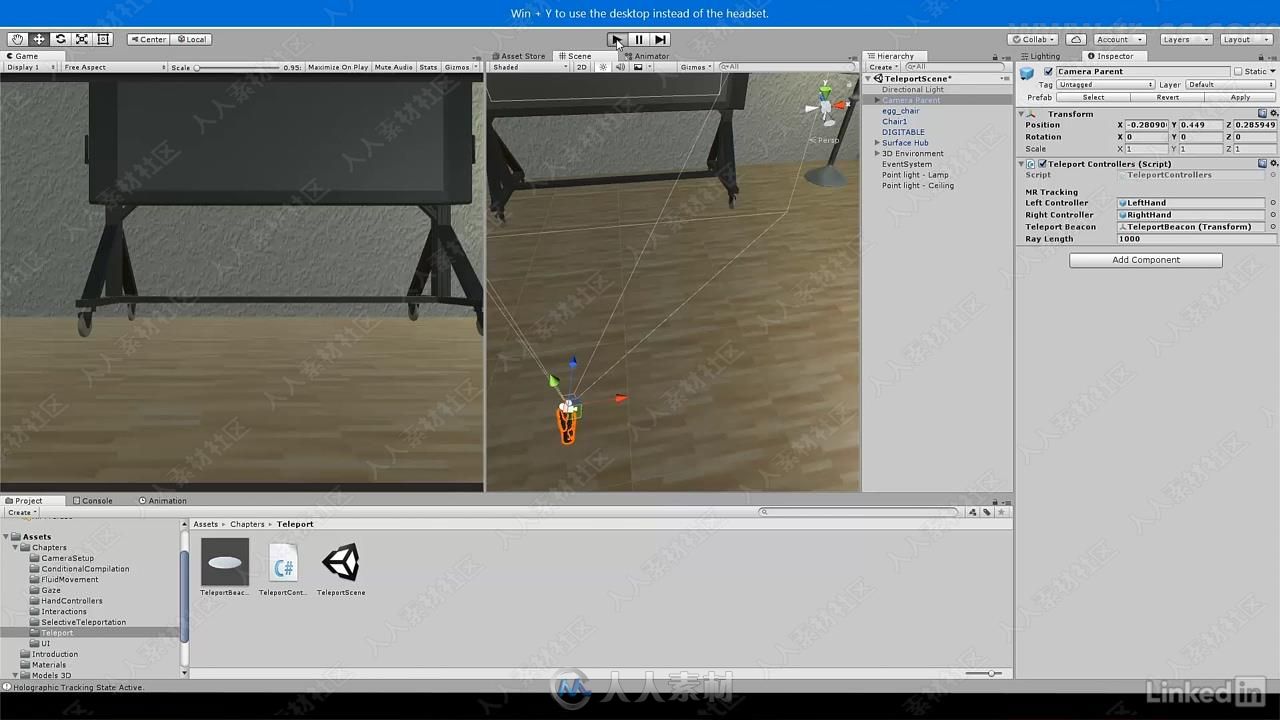1280x720 pixels.
Task: Click object picker for Right Controller
Action: pyautogui.click(x=1273, y=215)
